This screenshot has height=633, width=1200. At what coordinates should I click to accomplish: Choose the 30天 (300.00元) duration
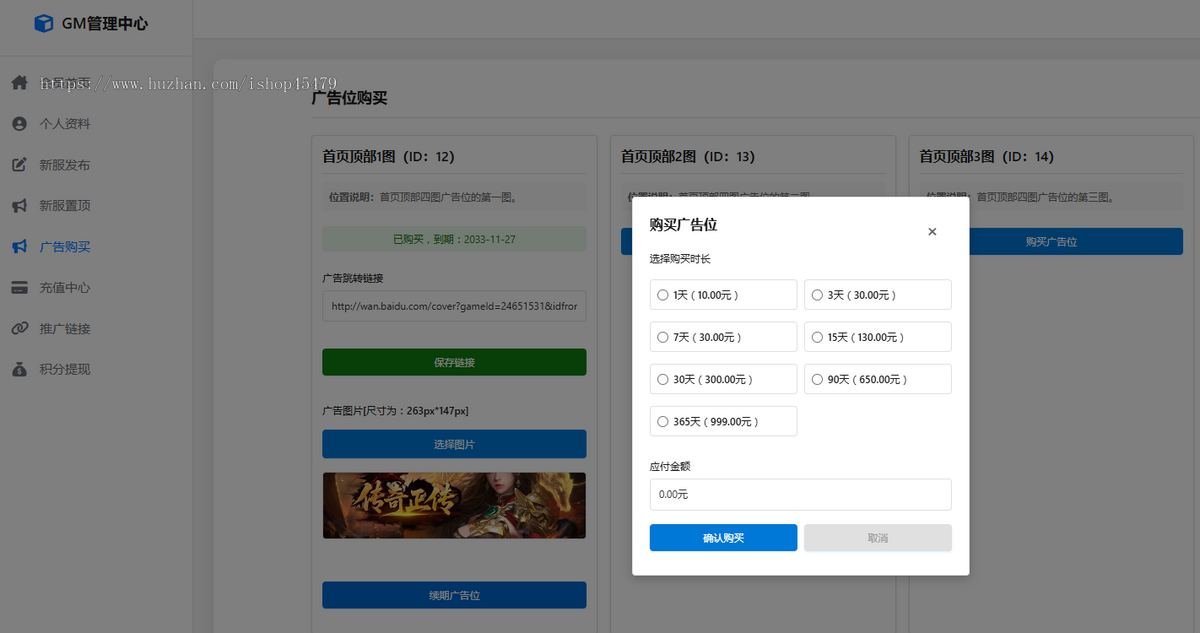point(723,379)
